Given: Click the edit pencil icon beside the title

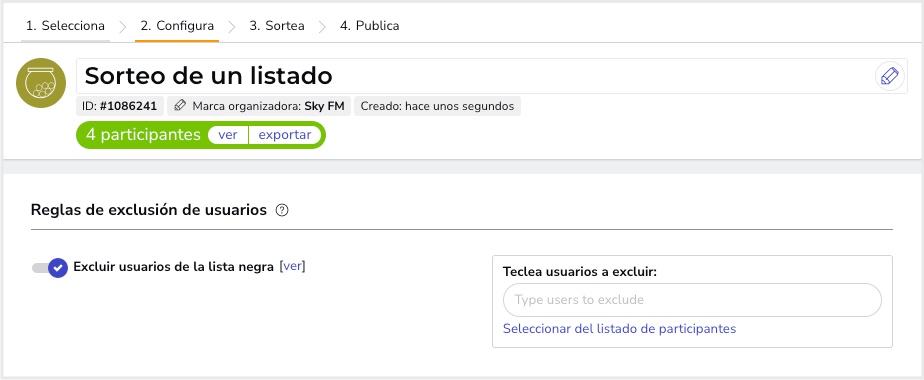Looking at the screenshot, I should [889, 77].
